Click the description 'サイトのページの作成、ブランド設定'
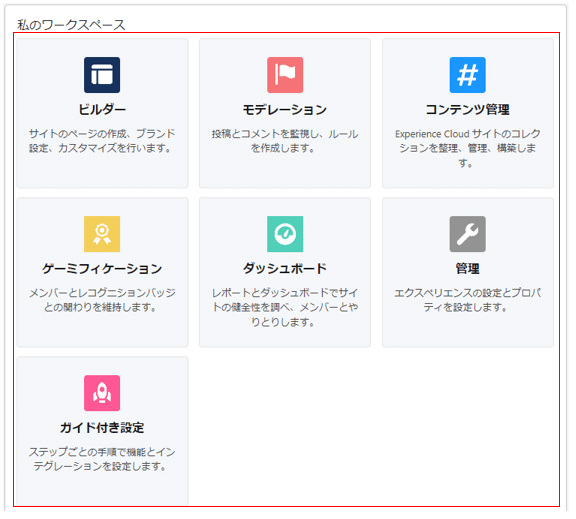The image size is (576, 519). point(102,141)
